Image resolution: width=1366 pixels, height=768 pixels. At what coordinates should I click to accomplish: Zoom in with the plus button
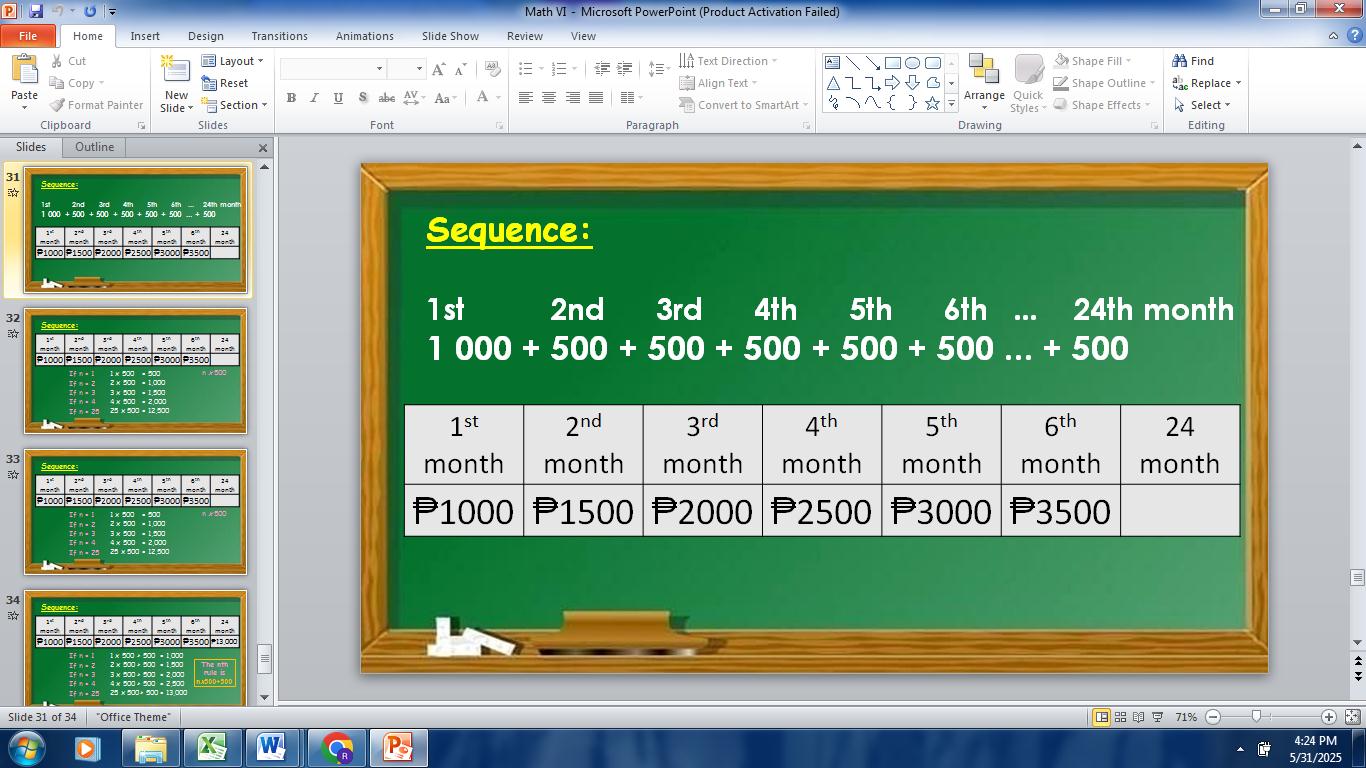tap(1329, 717)
